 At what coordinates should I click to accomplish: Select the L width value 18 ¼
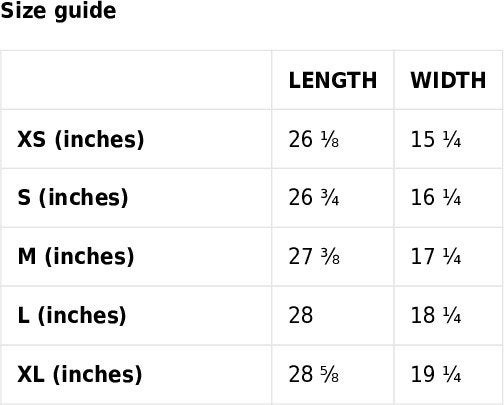tap(436, 315)
